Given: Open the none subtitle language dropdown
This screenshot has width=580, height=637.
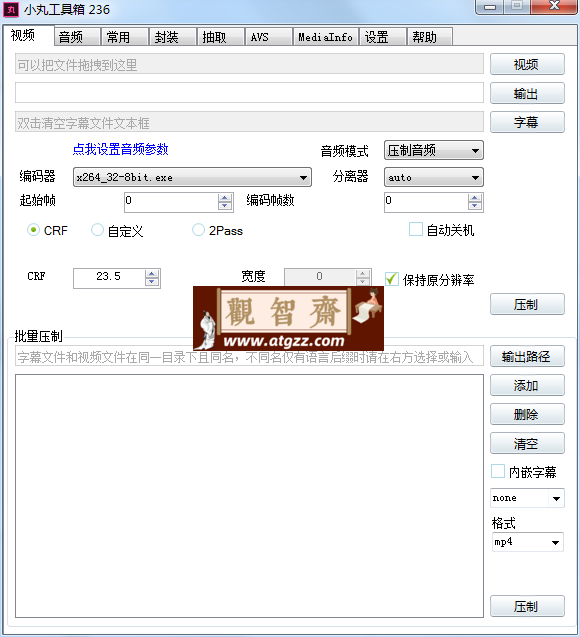Looking at the screenshot, I should (527, 498).
